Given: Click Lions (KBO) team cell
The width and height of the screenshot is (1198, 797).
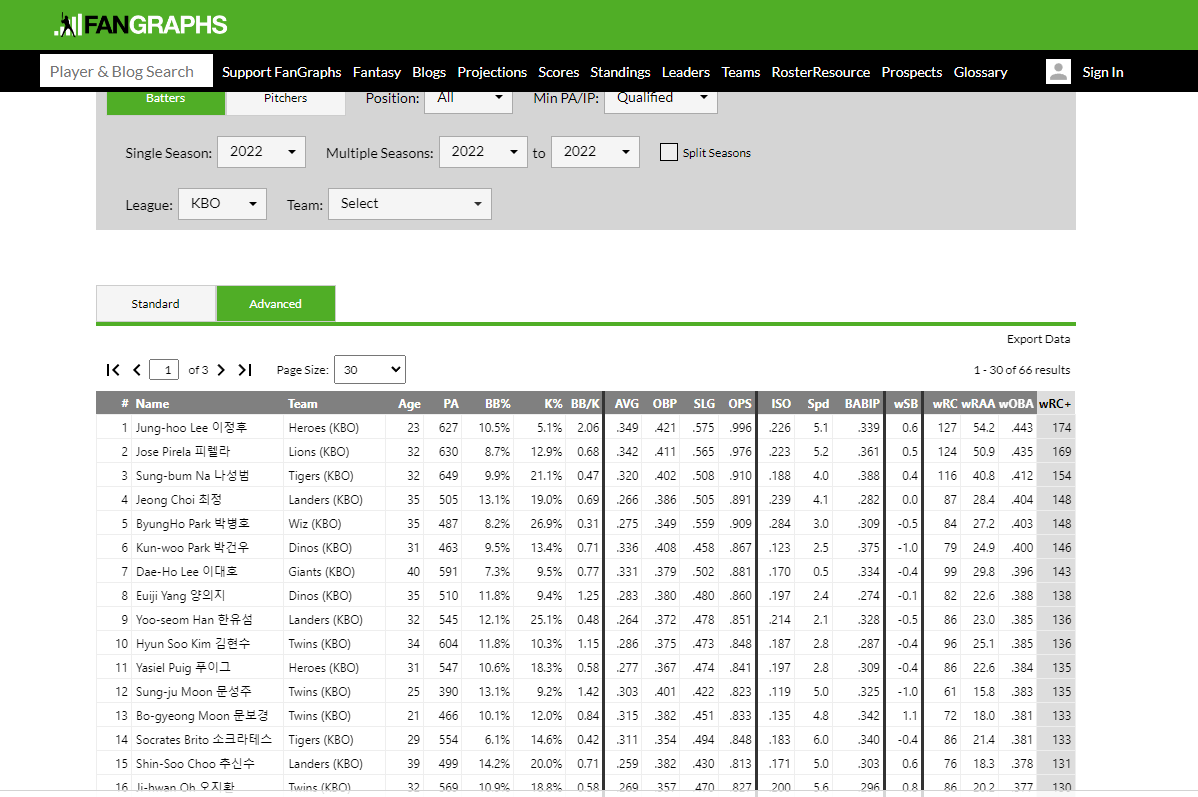Looking at the screenshot, I should (x=319, y=452).
